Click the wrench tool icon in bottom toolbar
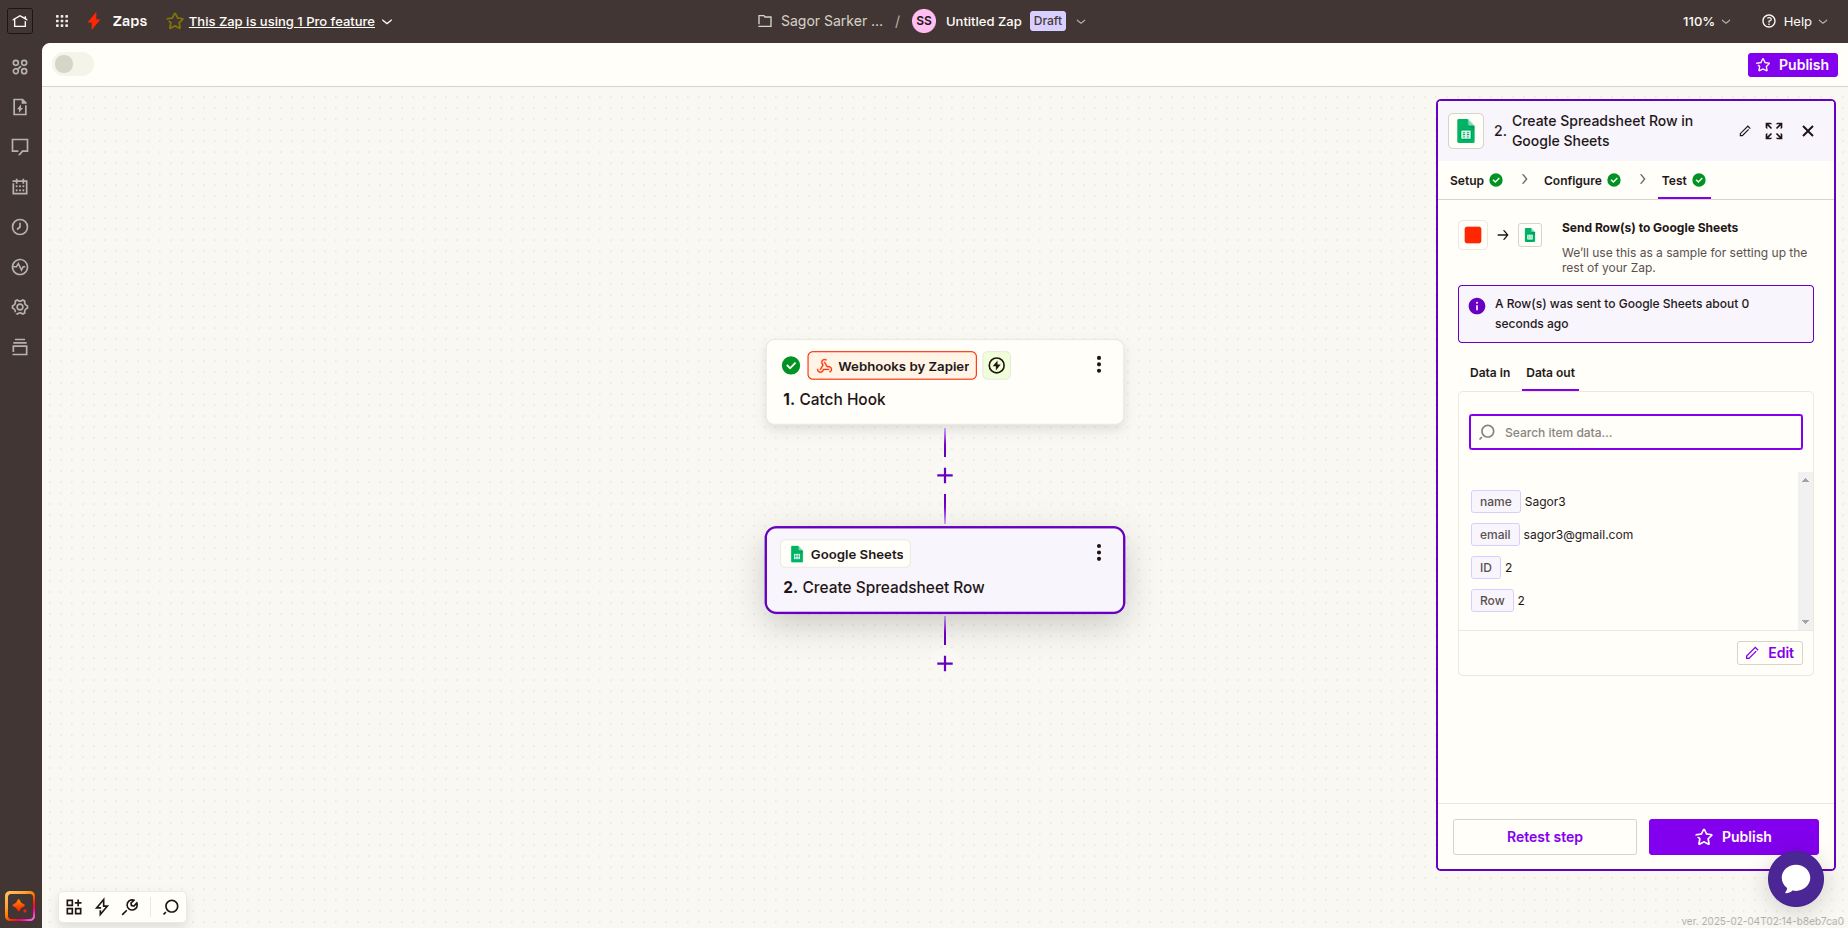The height and width of the screenshot is (928, 1848). (130, 907)
